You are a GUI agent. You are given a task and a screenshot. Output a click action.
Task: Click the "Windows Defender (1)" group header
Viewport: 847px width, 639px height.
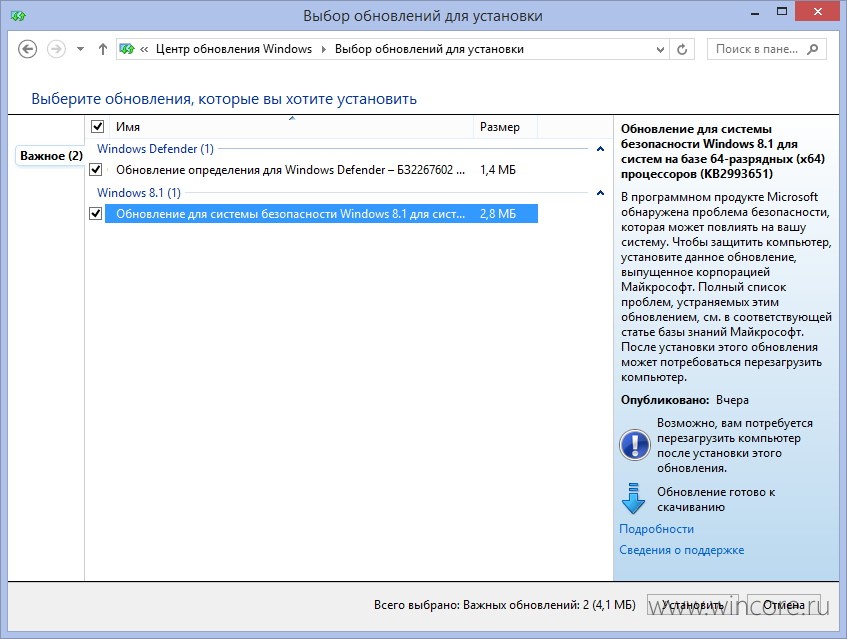click(x=156, y=149)
